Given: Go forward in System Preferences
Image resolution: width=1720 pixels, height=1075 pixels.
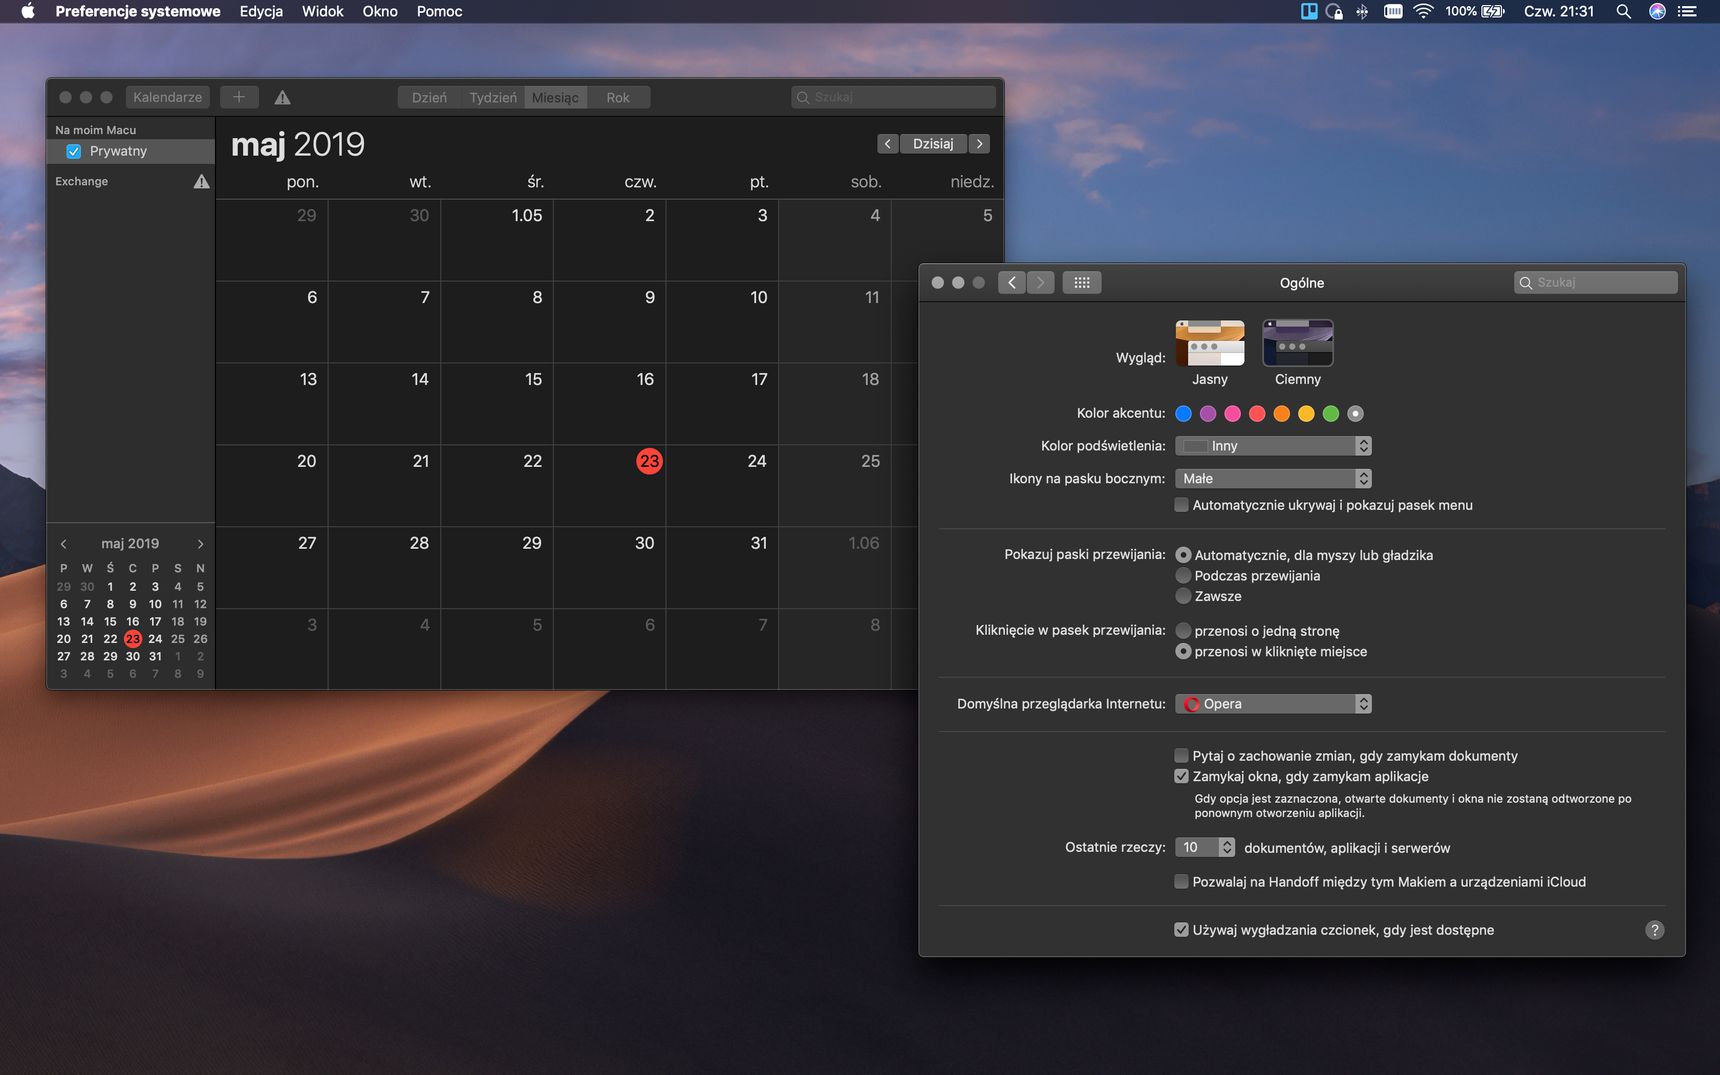Looking at the screenshot, I should point(1040,283).
